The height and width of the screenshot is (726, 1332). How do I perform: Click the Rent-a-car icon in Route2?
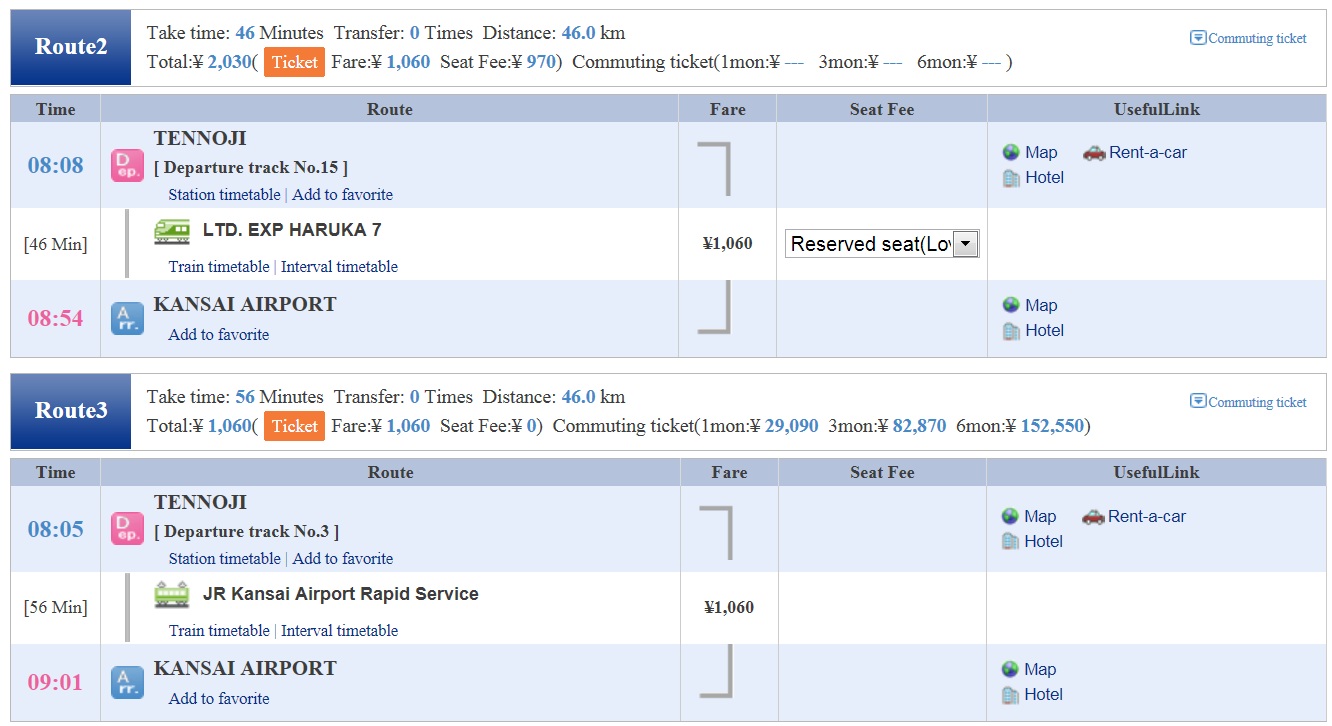point(1094,152)
